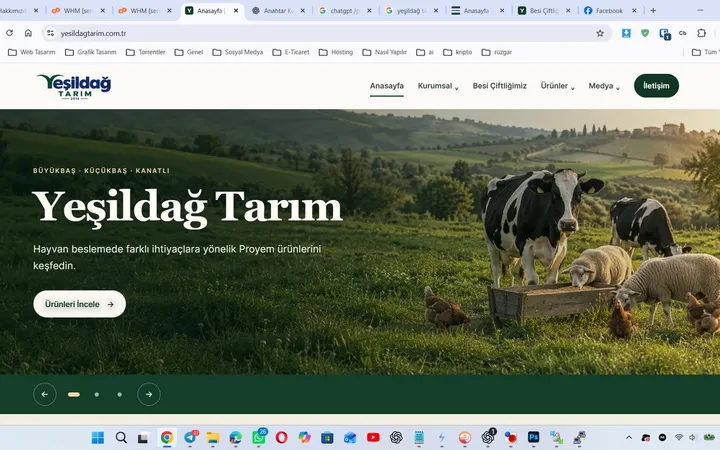Show hidden system tray icons
Screen dimensions: 720x450
(629, 438)
